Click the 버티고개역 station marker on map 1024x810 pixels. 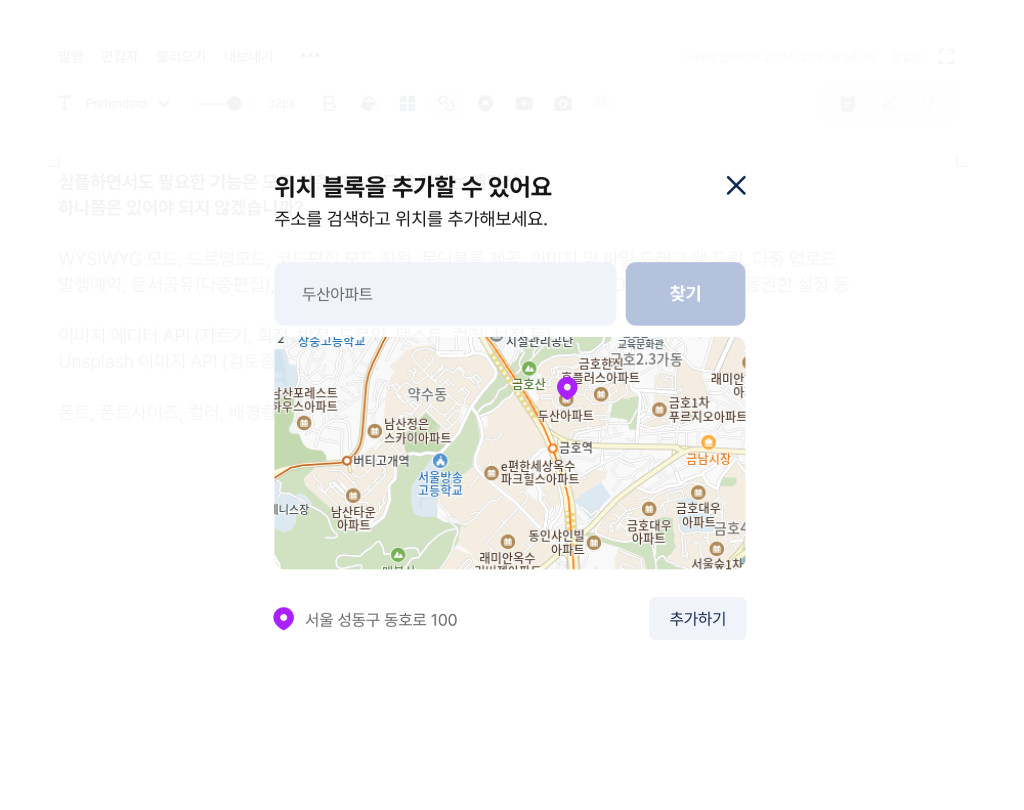[x=347, y=461]
